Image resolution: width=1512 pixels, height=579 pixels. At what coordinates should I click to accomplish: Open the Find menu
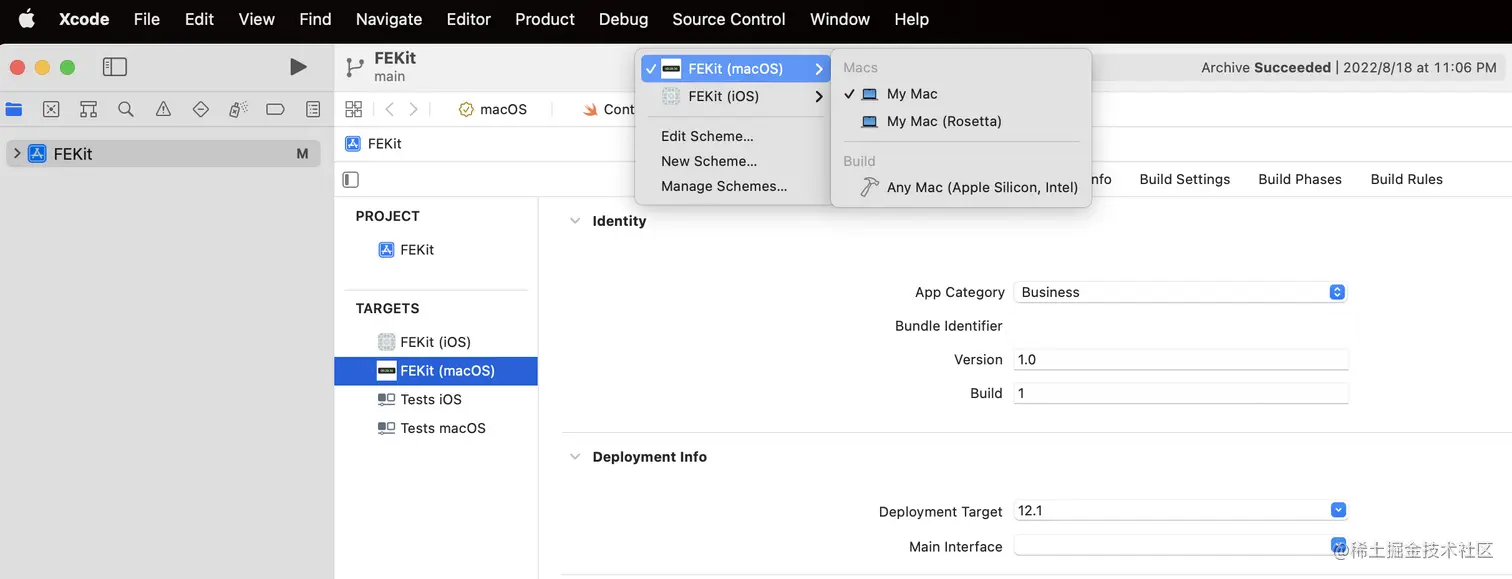[315, 19]
